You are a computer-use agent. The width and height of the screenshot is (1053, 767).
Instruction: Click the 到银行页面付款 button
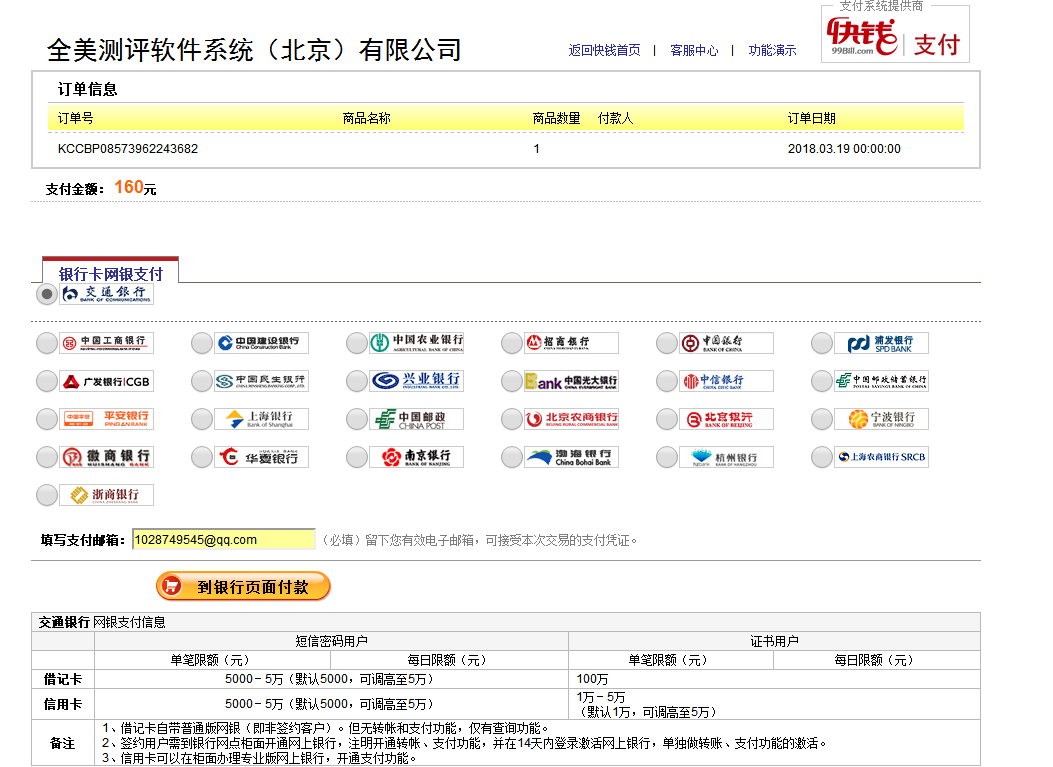coord(243,586)
